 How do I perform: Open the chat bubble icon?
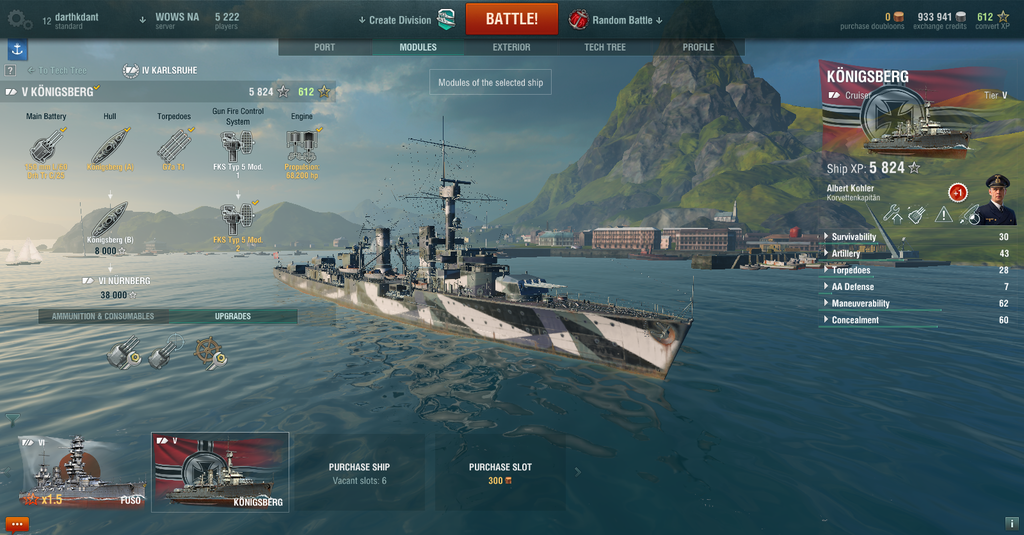17,525
